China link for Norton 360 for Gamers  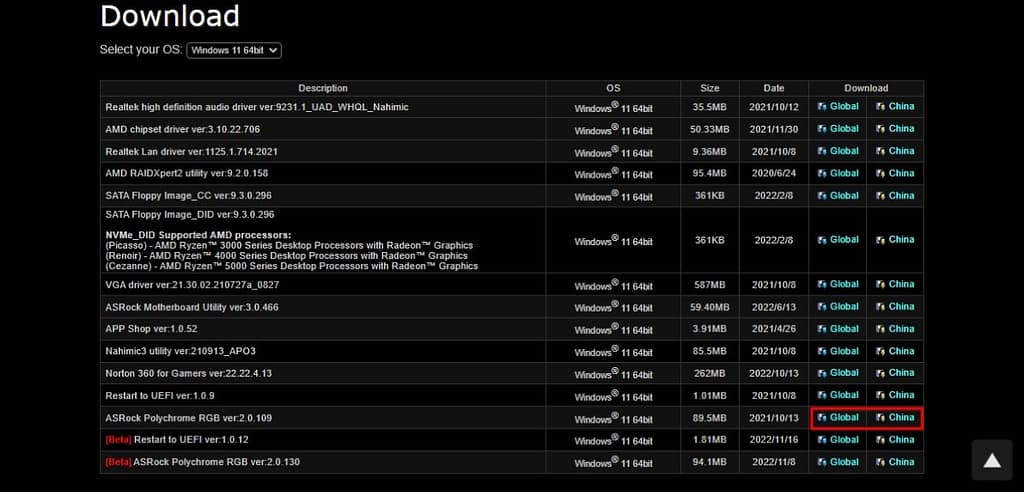click(x=895, y=373)
